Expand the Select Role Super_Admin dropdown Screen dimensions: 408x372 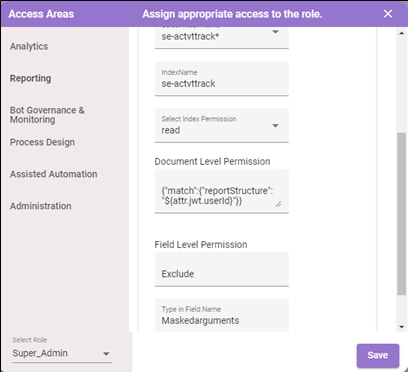tap(62, 353)
